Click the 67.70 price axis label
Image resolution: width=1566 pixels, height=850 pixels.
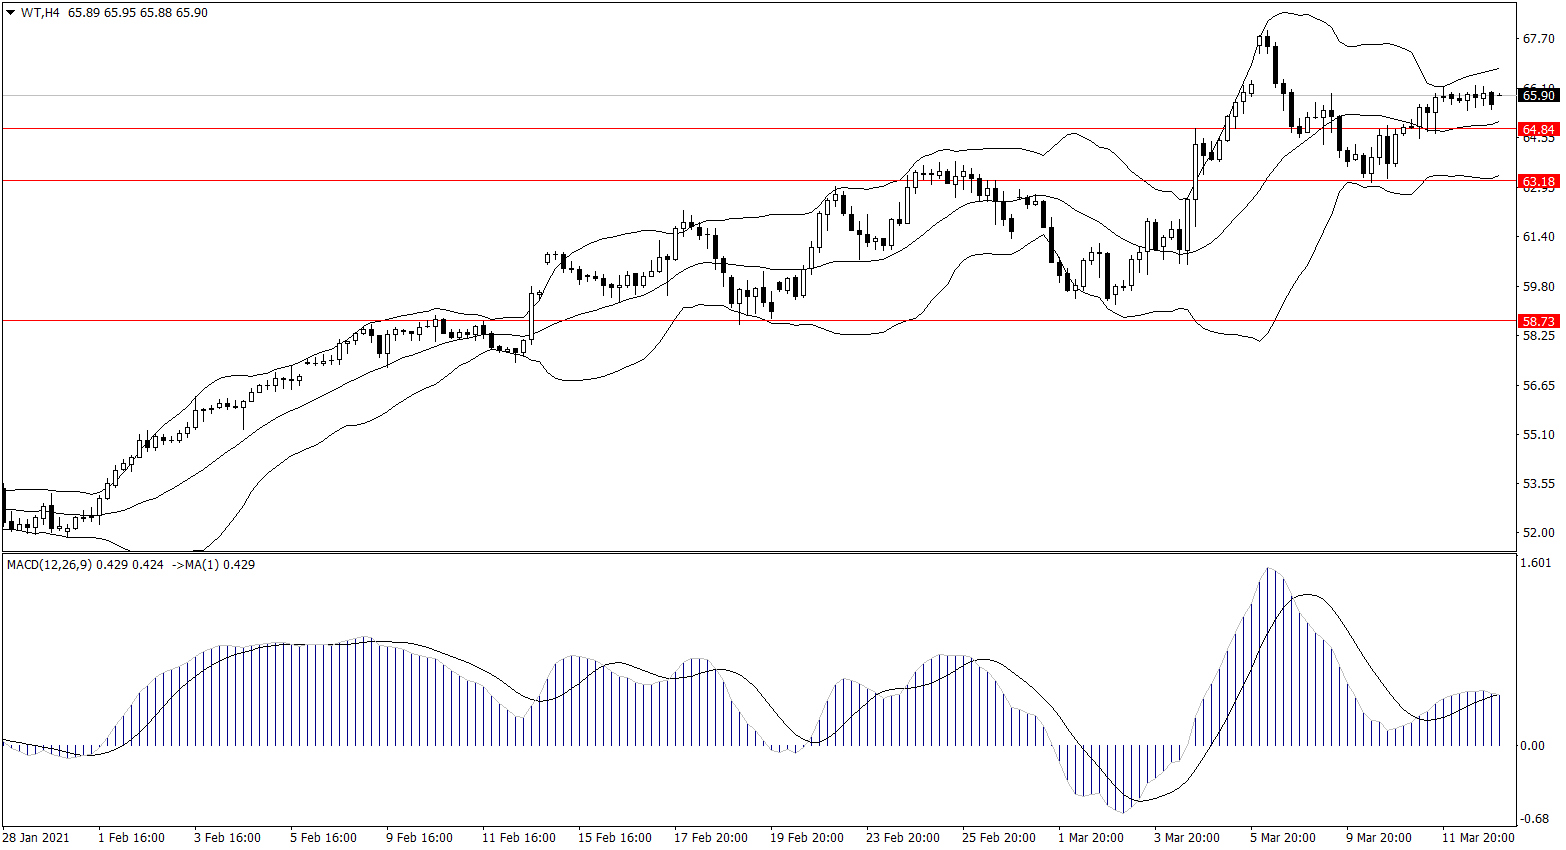1538,39
